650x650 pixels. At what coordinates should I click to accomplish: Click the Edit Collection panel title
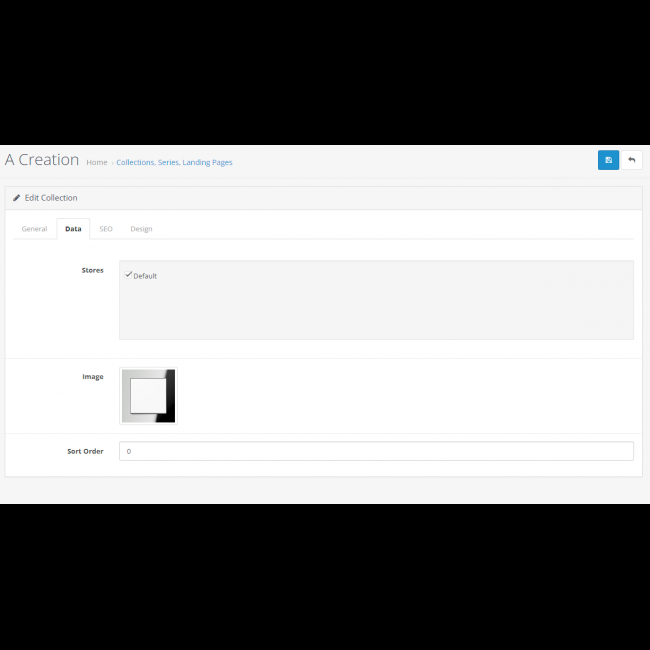(x=51, y=198)
